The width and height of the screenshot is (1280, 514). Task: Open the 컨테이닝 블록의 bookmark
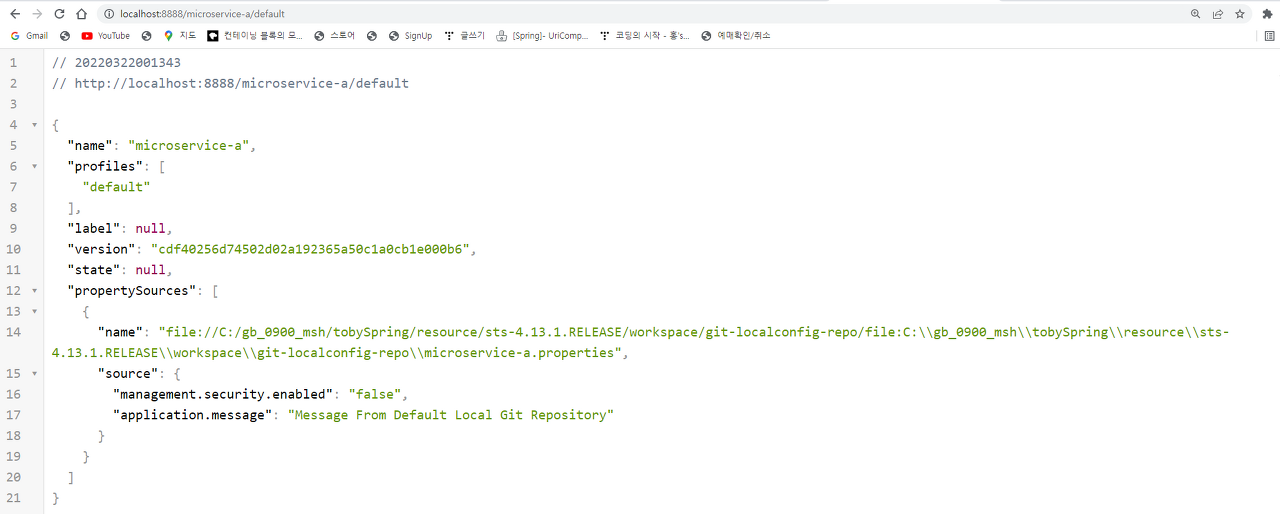[255, 36]
